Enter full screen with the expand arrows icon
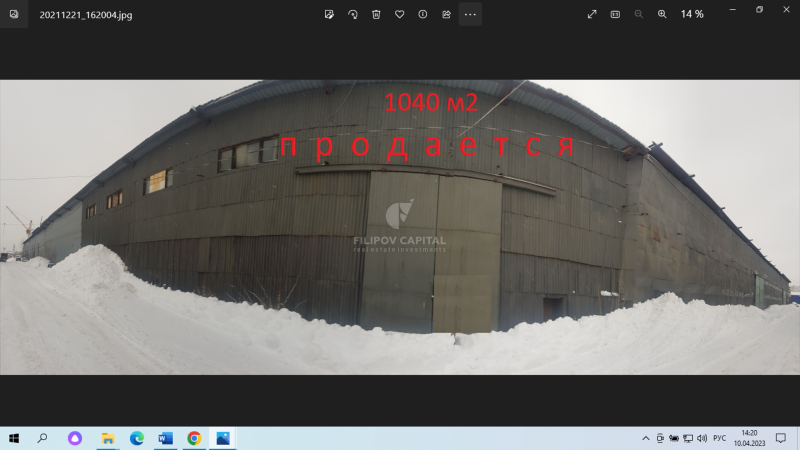The image size is (800, 450). point(592,14)
